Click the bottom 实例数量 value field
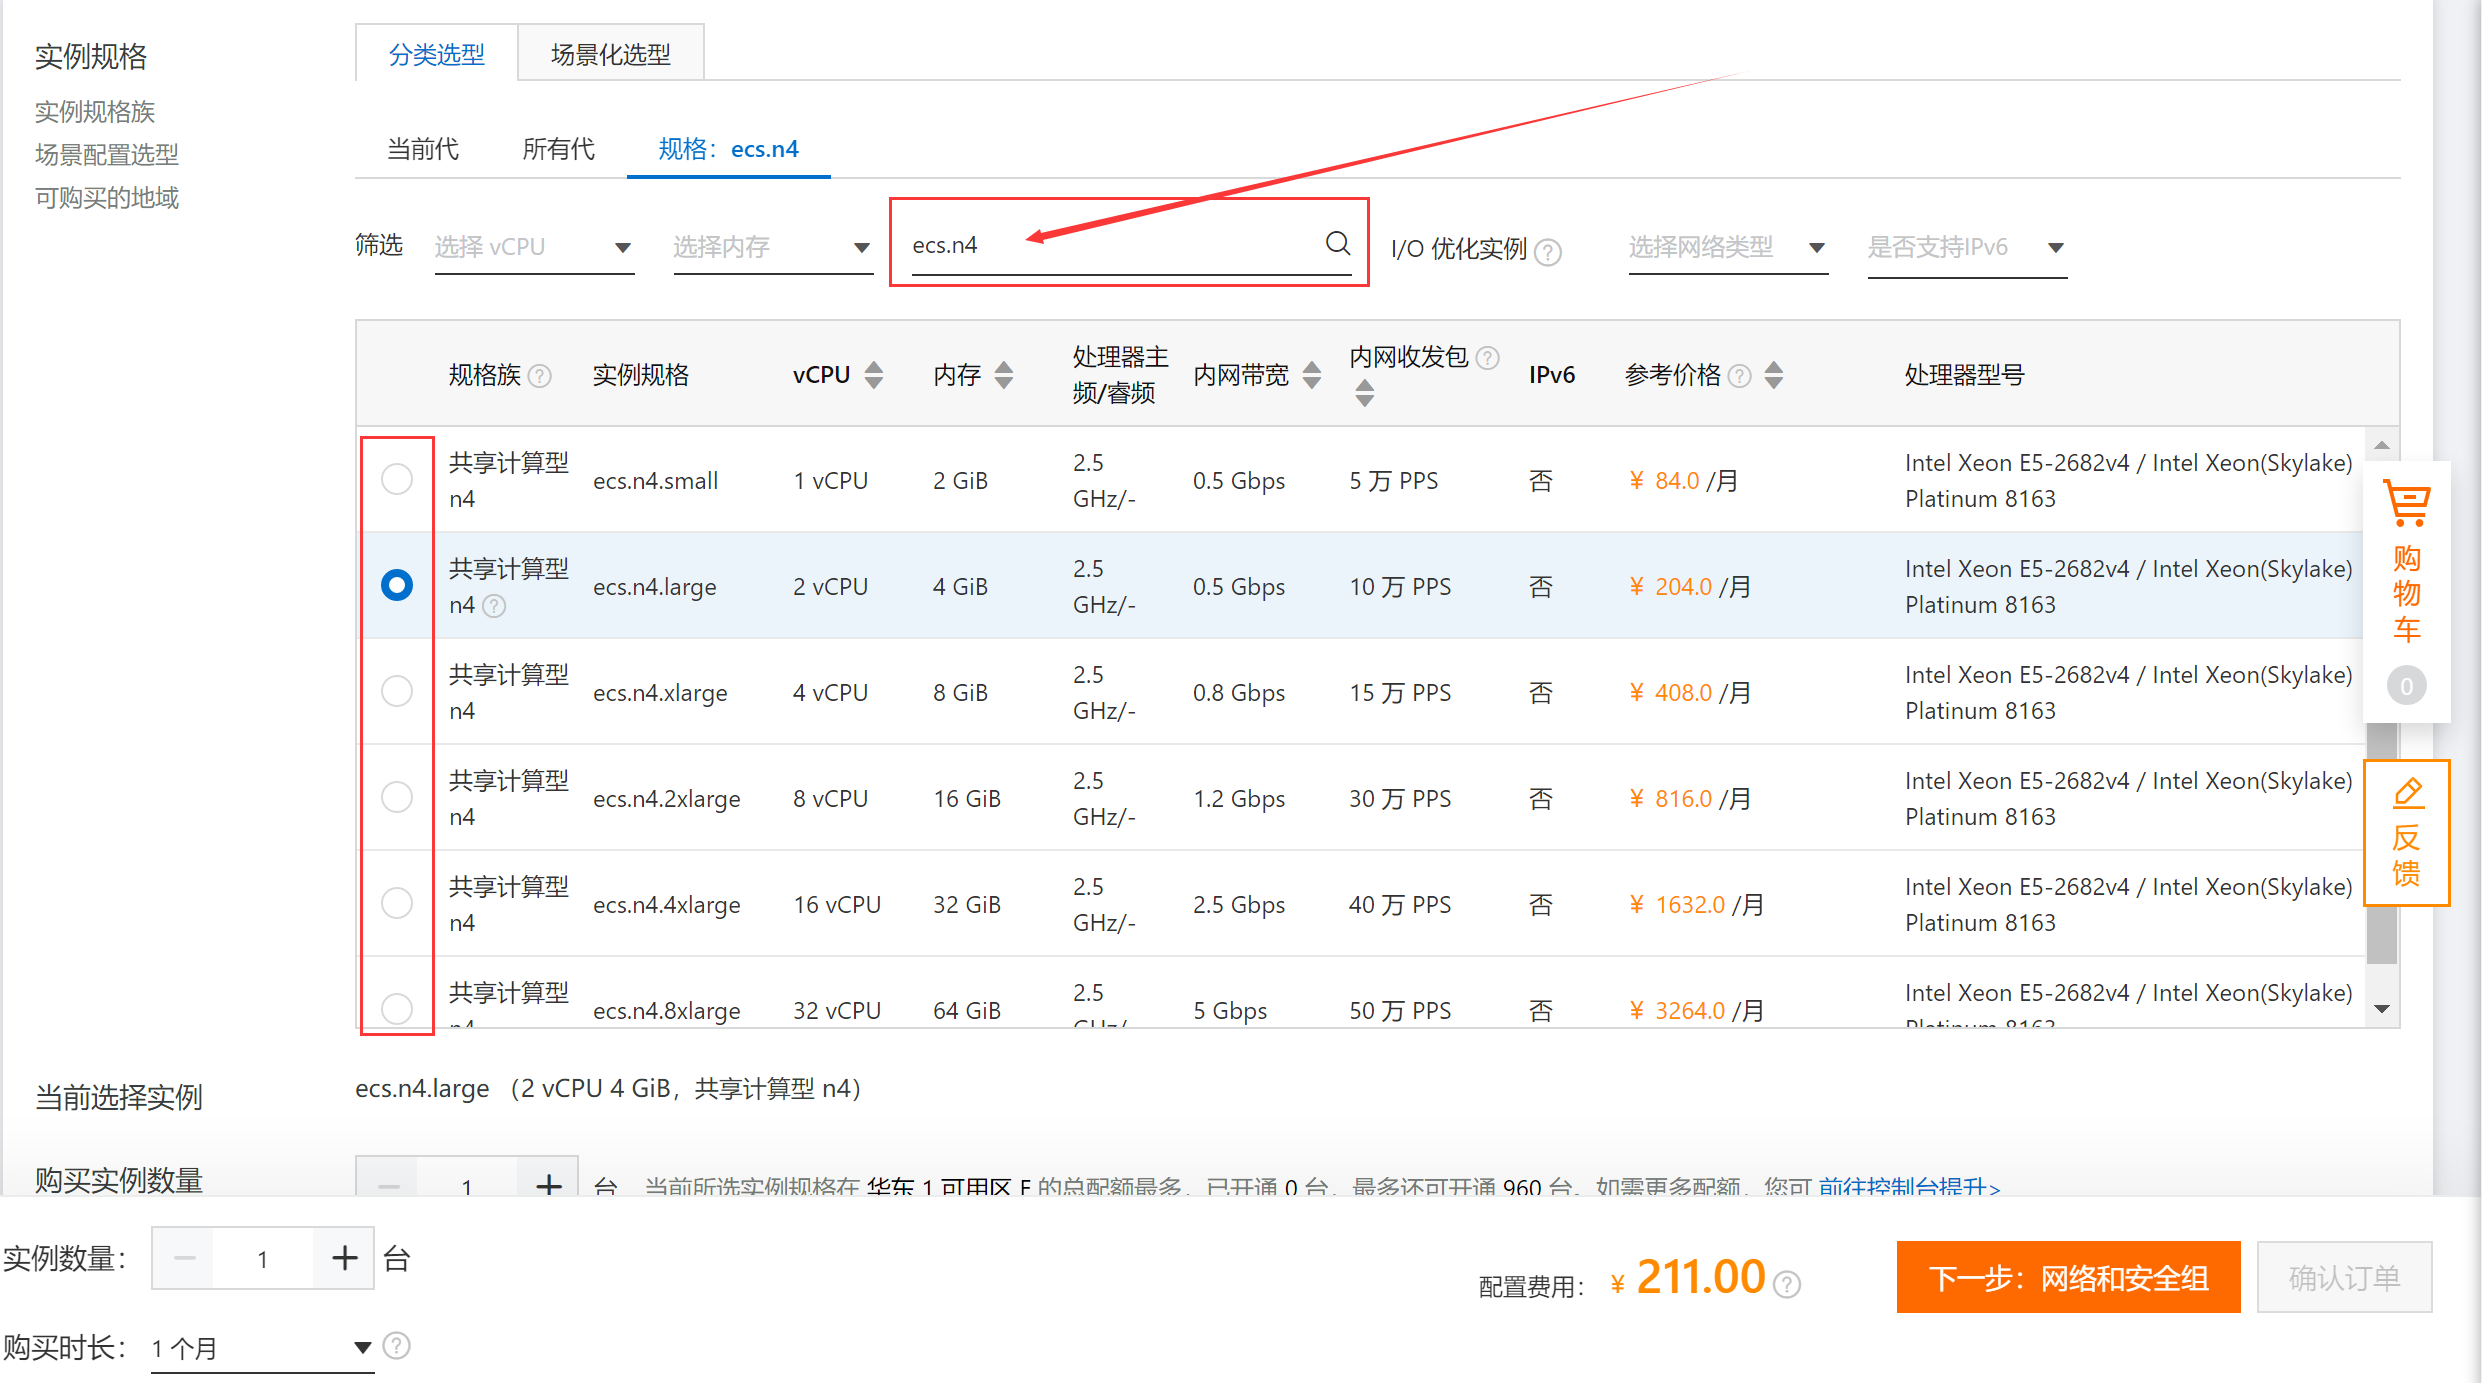 [262, 1258]
